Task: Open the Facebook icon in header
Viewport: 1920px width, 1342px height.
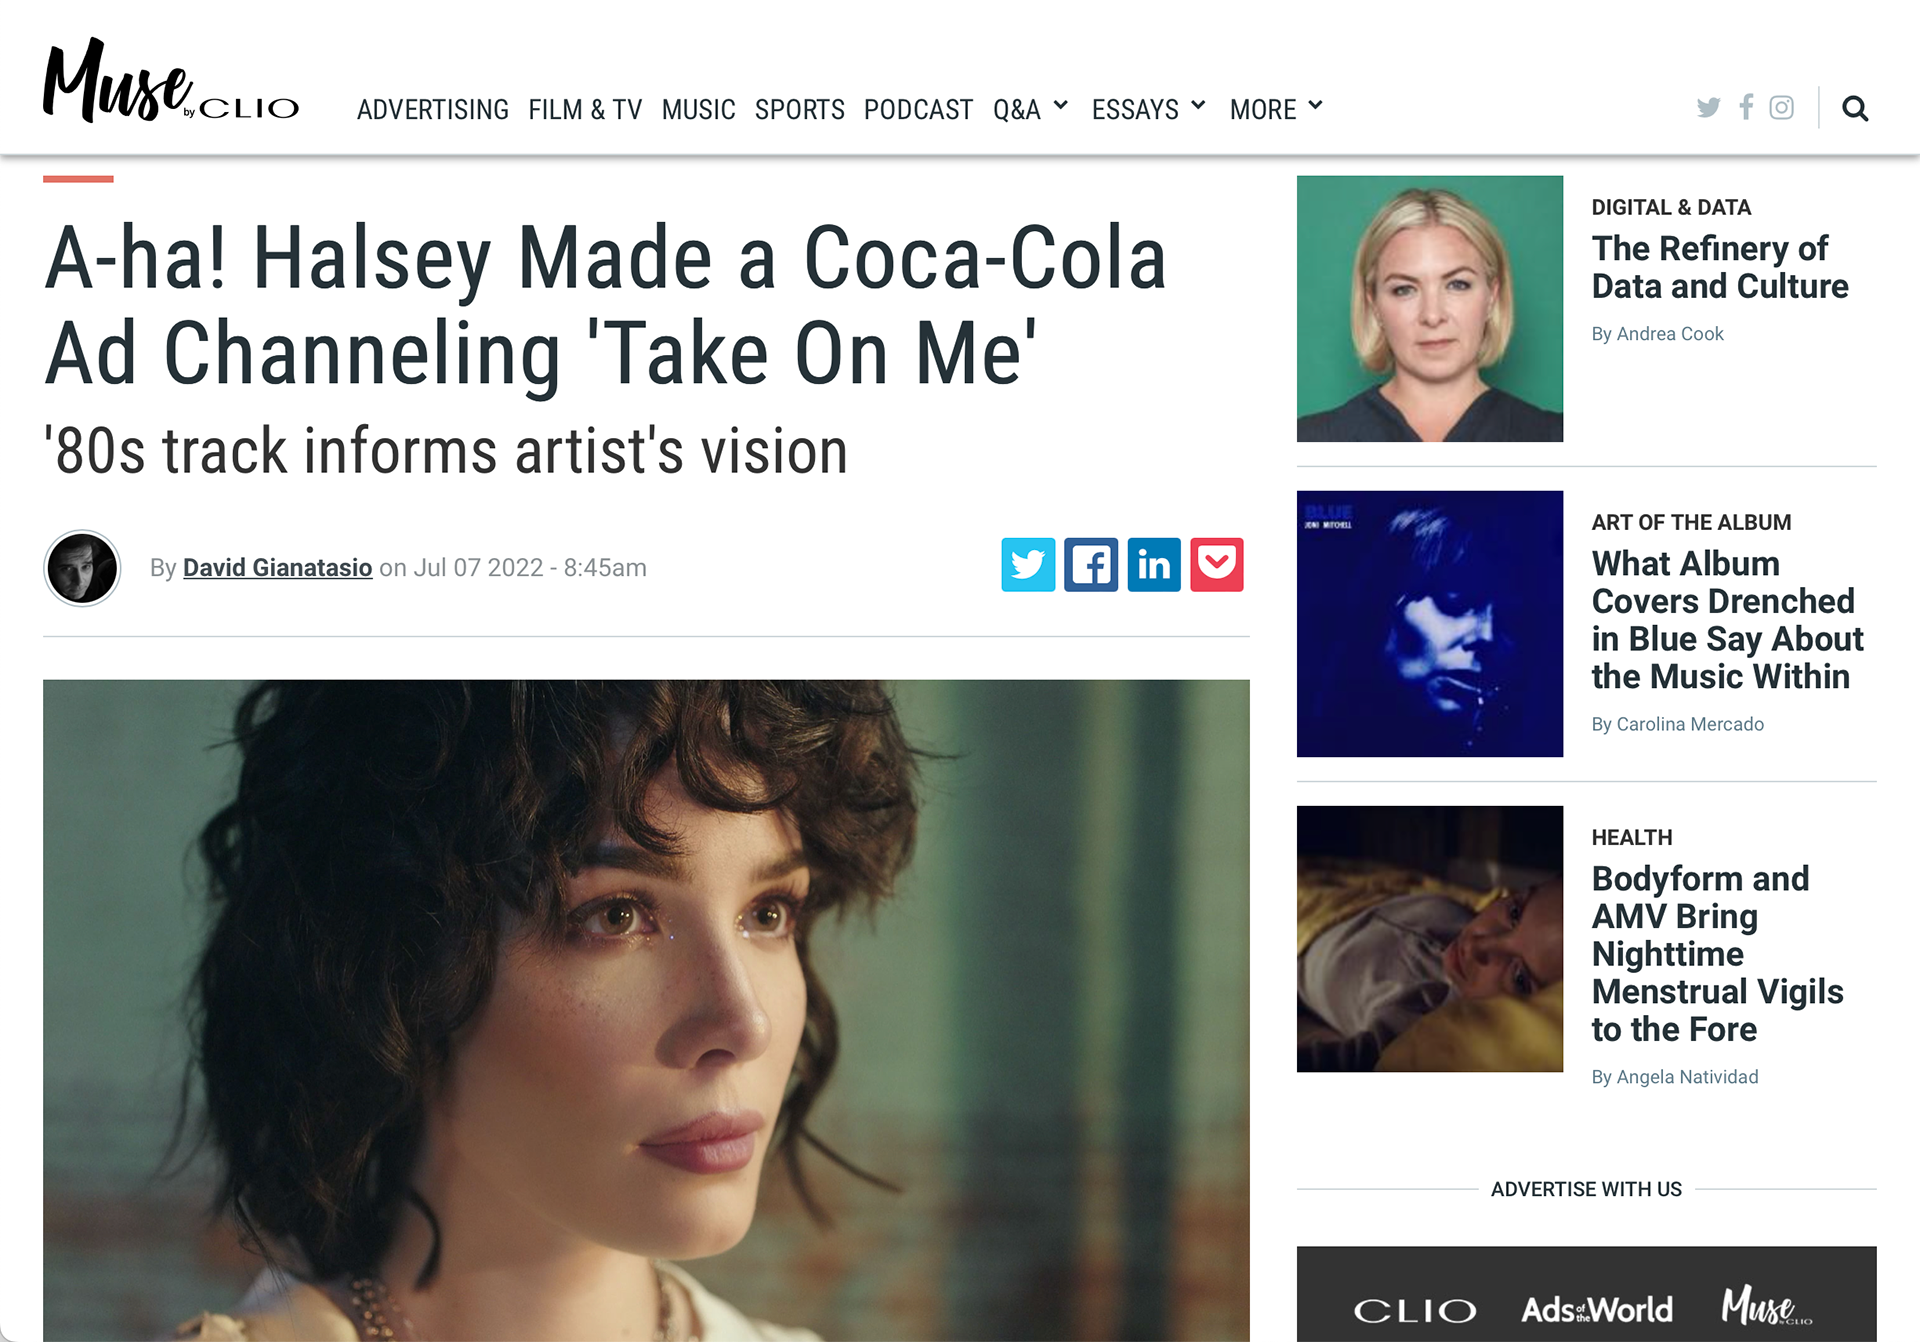Action: pos(1746,107)
